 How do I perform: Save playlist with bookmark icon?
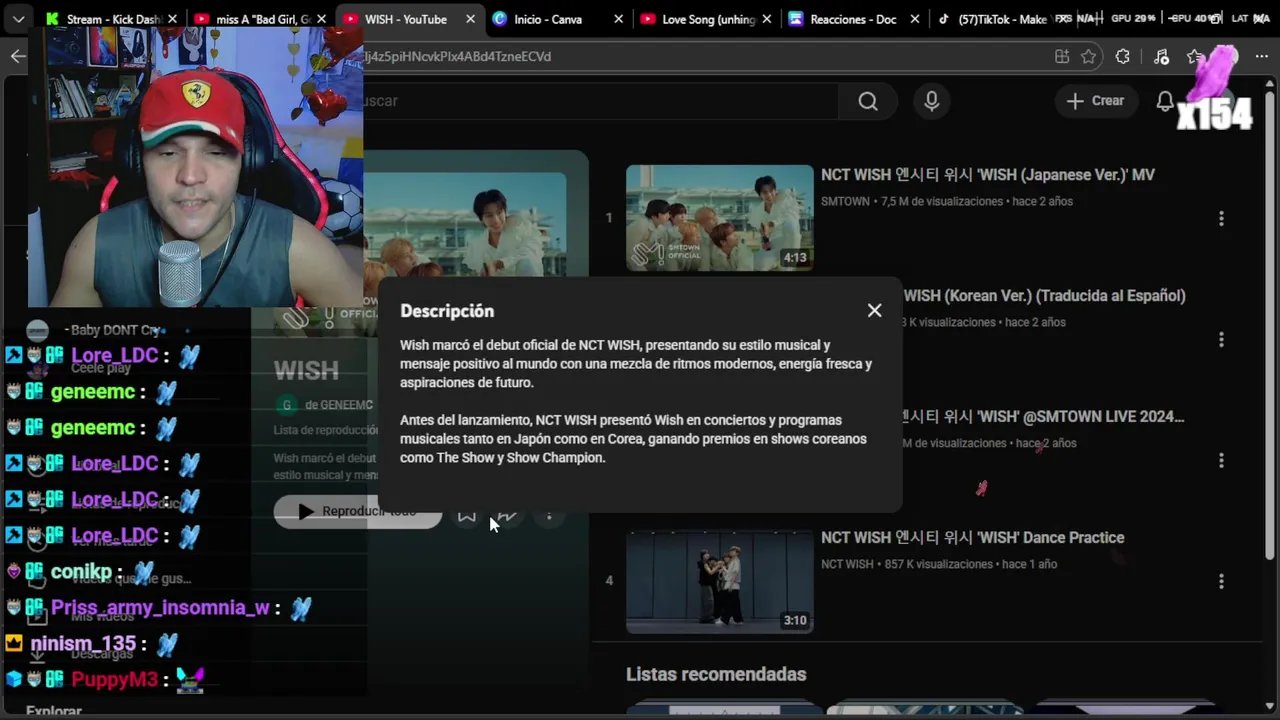click(x=467, y=514)
